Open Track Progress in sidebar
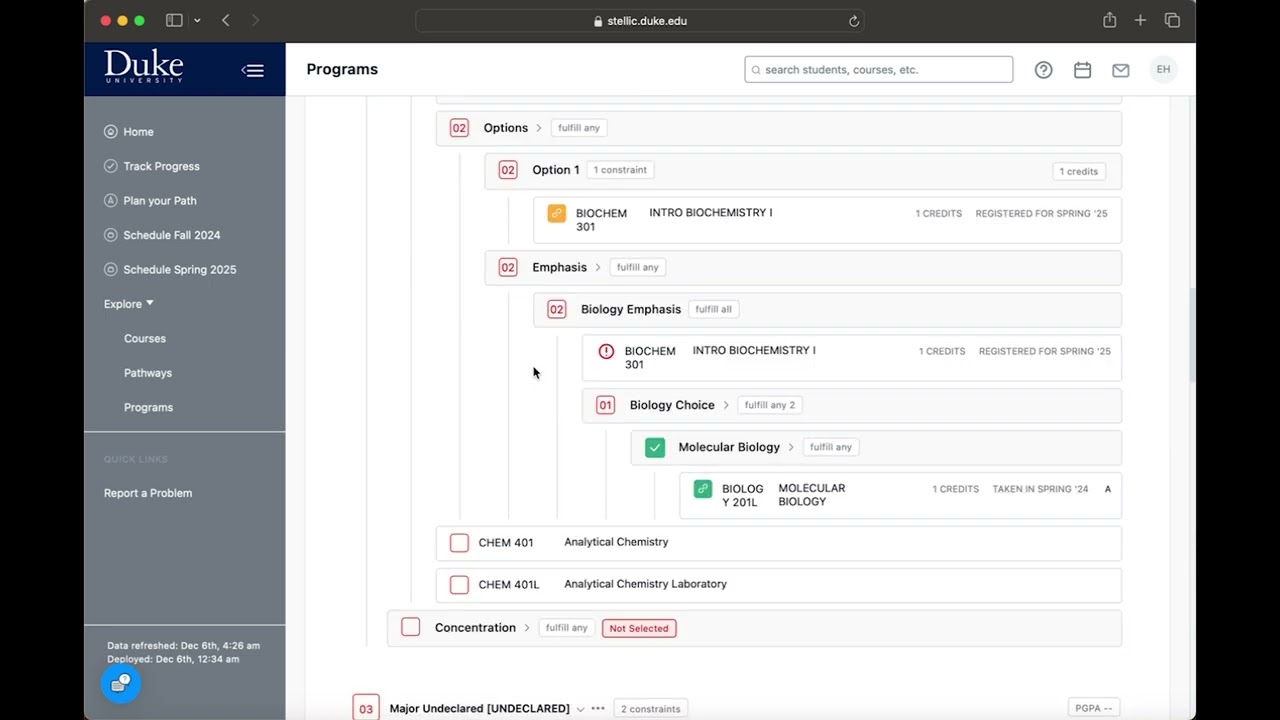Image resolution: width=1280 pixels, height=720 pixels. pyautogui.click(x=161, y=166)
